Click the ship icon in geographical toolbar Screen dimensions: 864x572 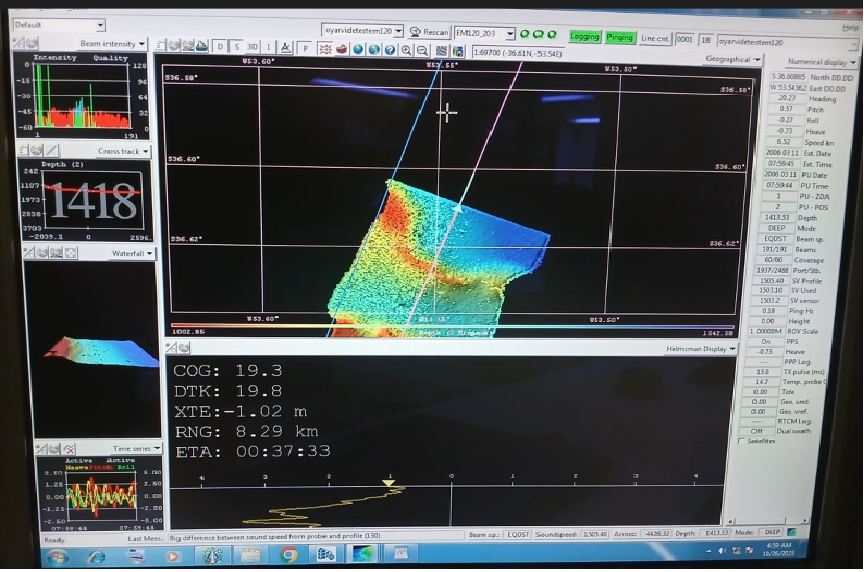point(341,49)
